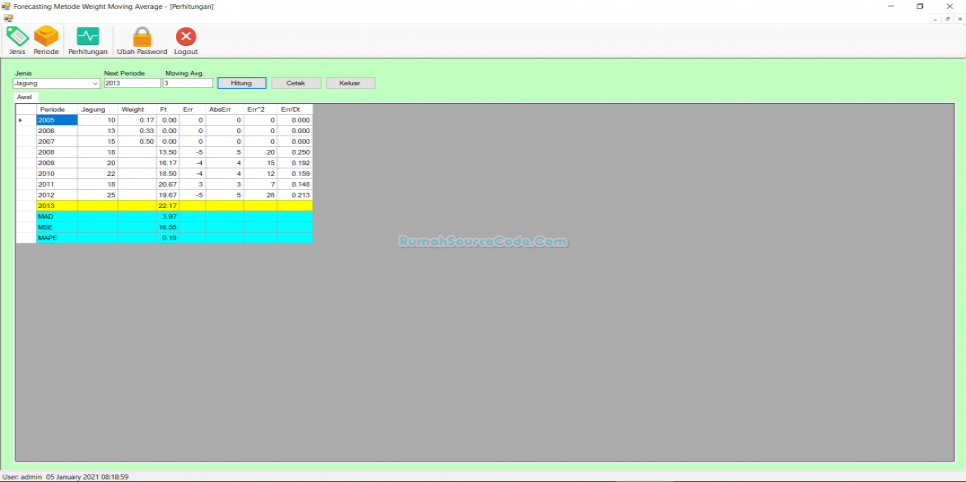Expand the Jenis dropdown showing Jagung

click(x=95, y=84)
